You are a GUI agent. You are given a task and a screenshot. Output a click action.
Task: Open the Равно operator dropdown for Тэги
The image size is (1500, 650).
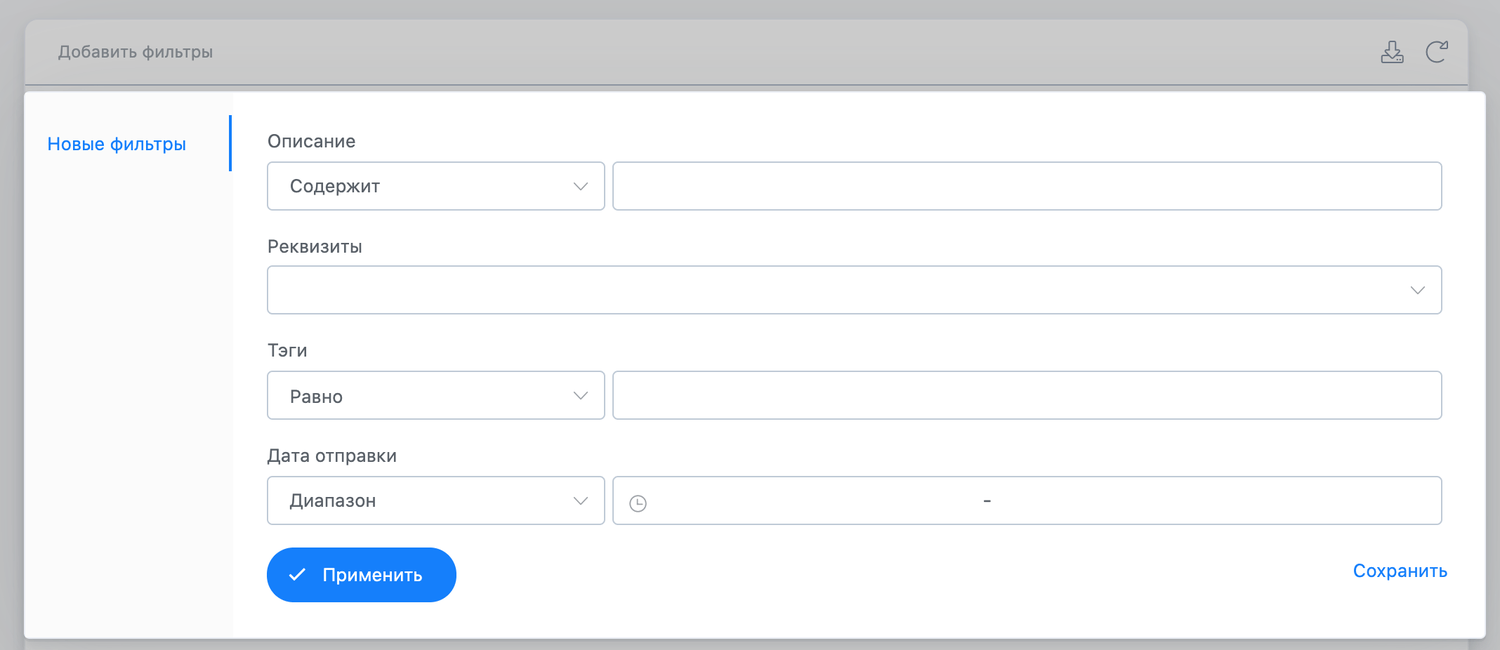point(436,396)
